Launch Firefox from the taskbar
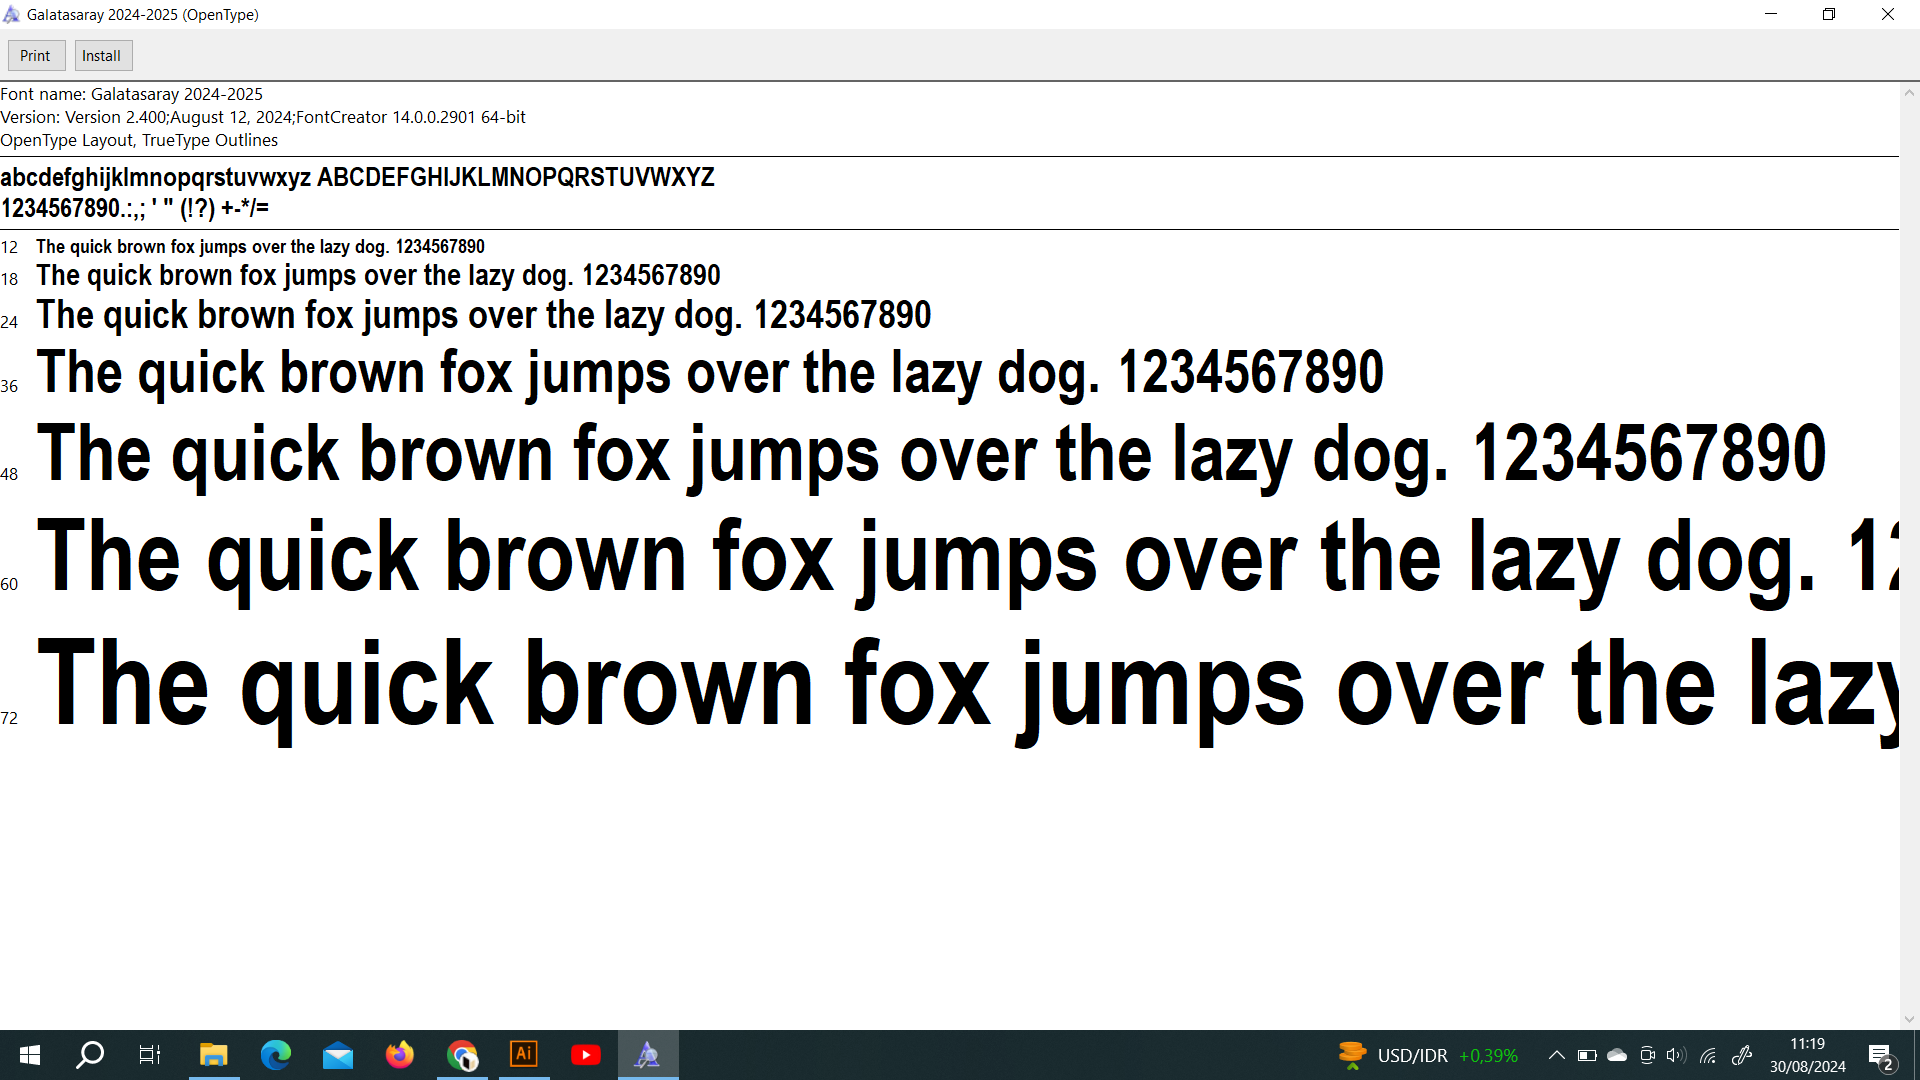The width and height of the screenshot is (1920, 1080). click(x=400, y=1055)
